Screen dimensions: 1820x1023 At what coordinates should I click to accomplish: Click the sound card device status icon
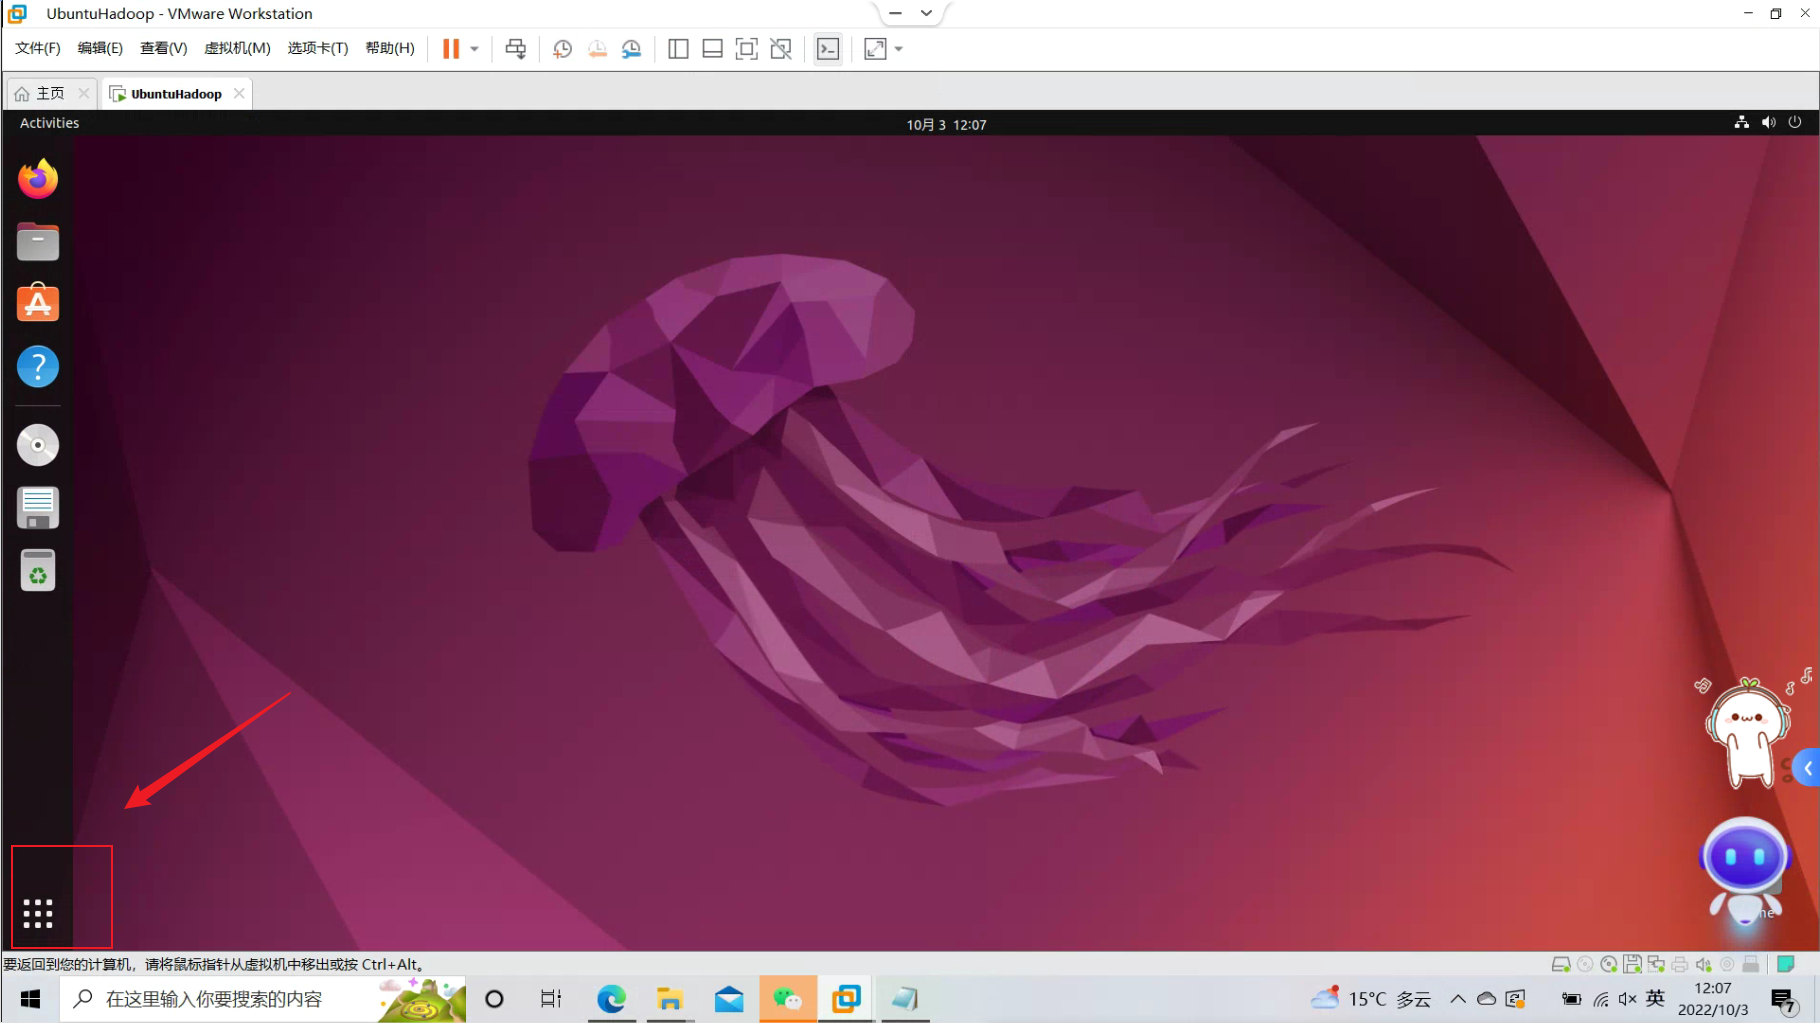click(1703, 964)
